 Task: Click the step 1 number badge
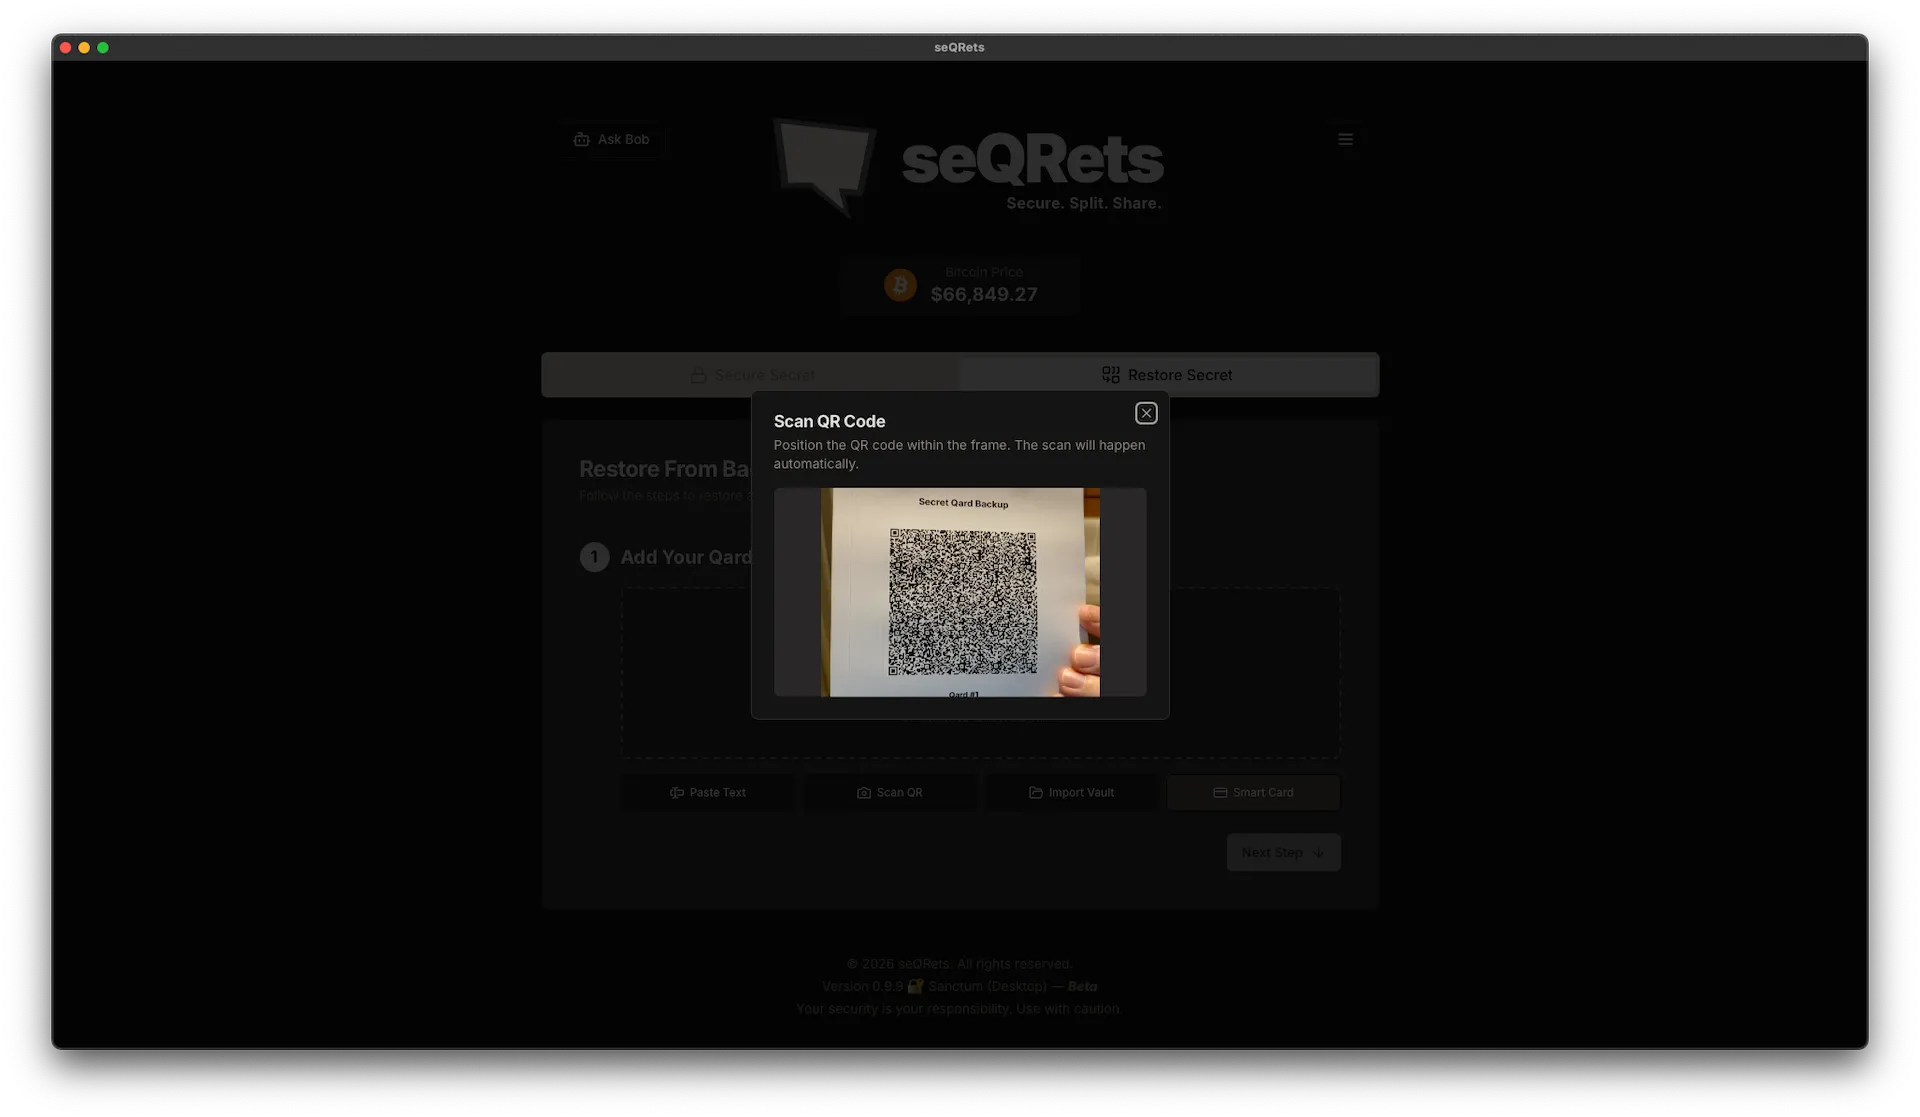click(594, 557)
